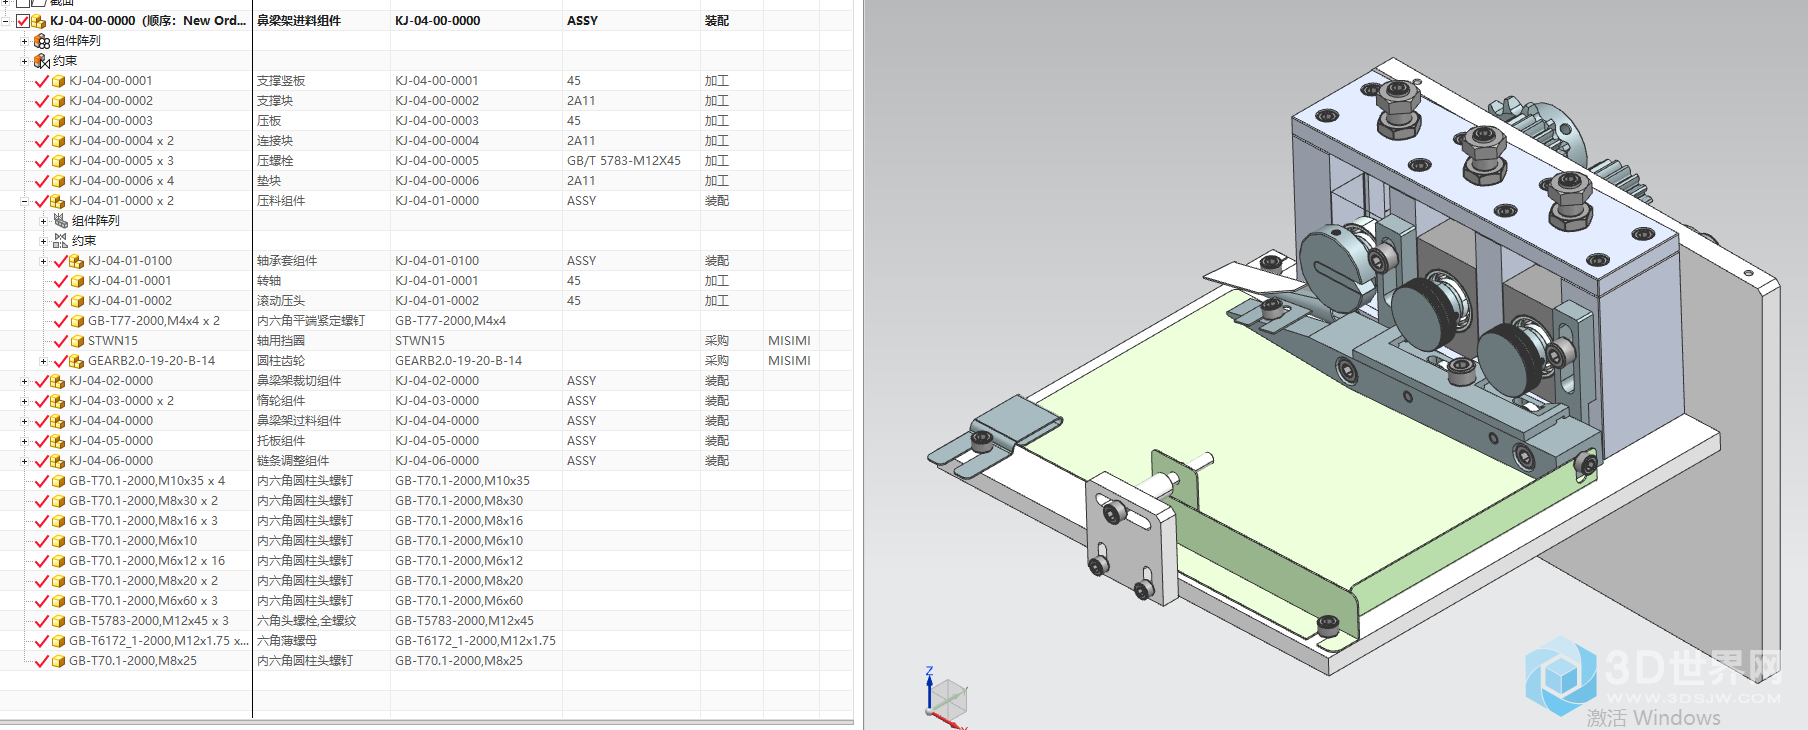Click the assembly icon of KJ-04-04-0000
Viewport: 1808px width, 730px height.
58,421
